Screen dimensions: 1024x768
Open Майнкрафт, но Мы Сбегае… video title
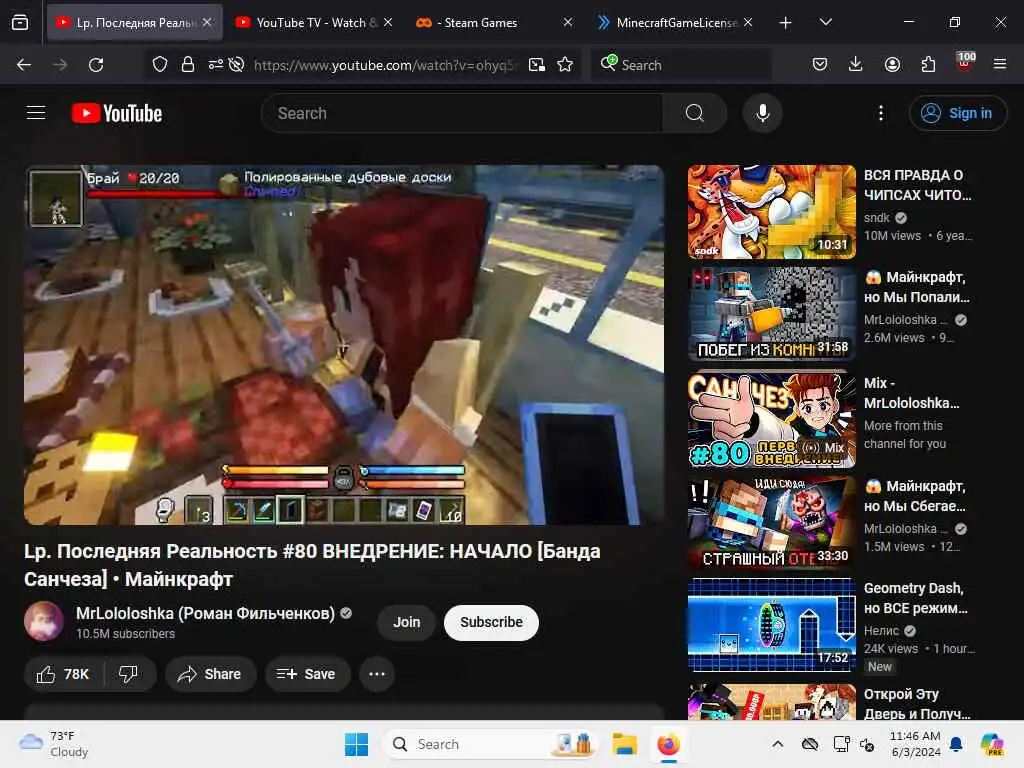[916, 496]
